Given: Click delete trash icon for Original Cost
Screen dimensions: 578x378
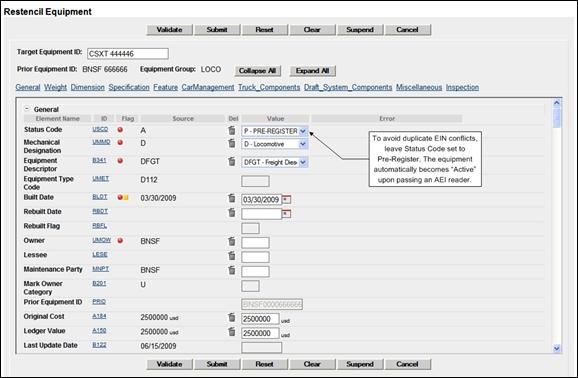Looking at the screenshot, I should point(231,317).
